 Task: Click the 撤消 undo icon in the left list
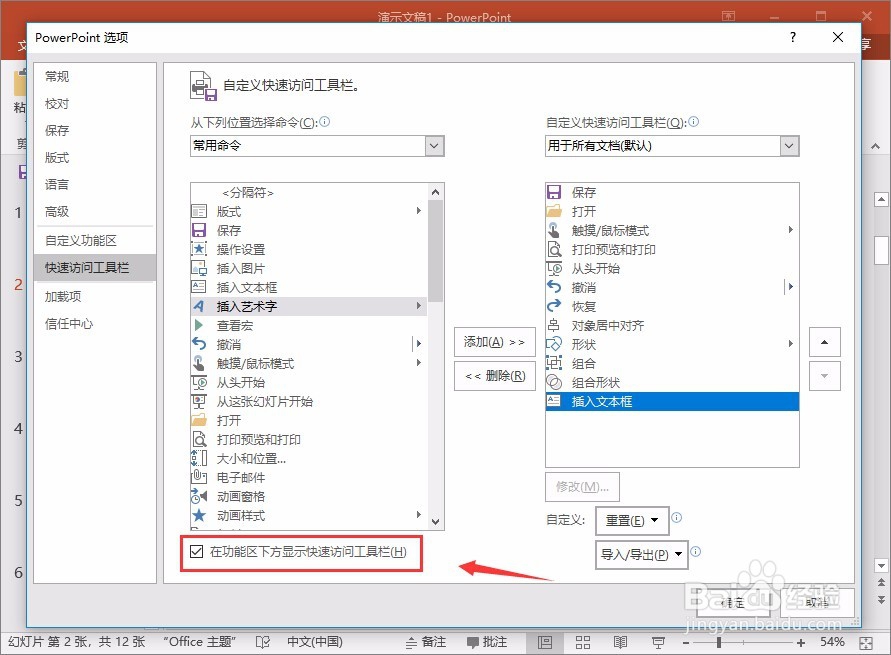click(x=199, y=344)
